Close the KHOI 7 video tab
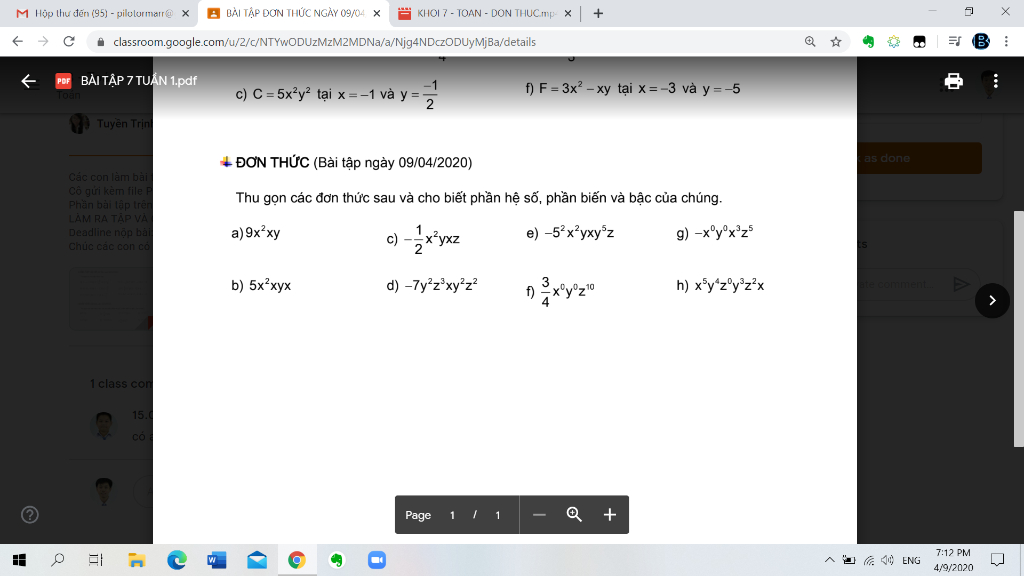This screenshot has width=1024, height=576. (x=568, y=13)
